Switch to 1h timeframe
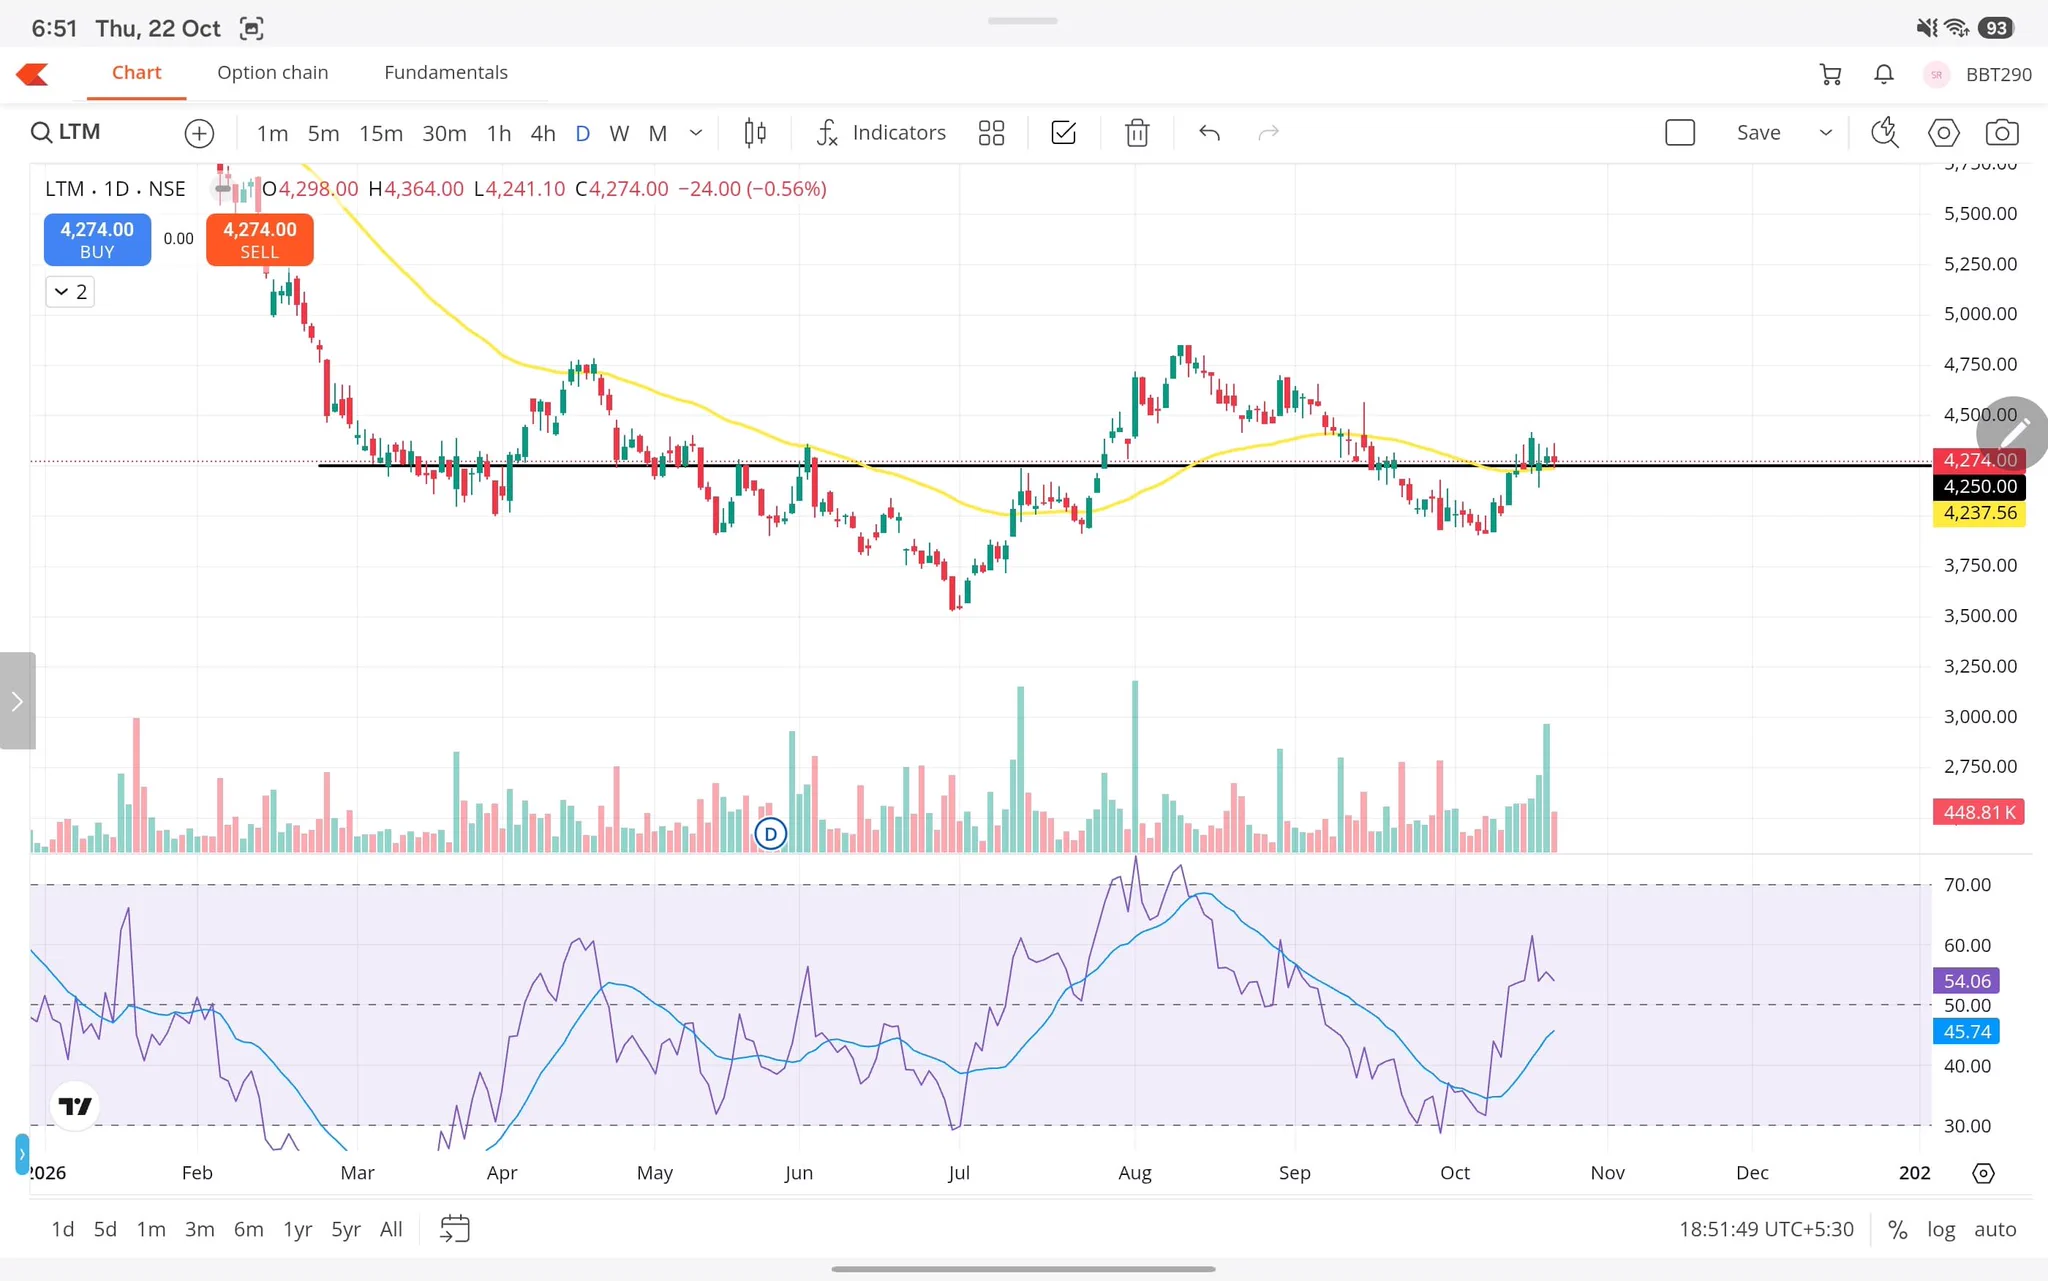Image resolution: width=2048 pixels, height=1281 pixels. coord(499,133)
